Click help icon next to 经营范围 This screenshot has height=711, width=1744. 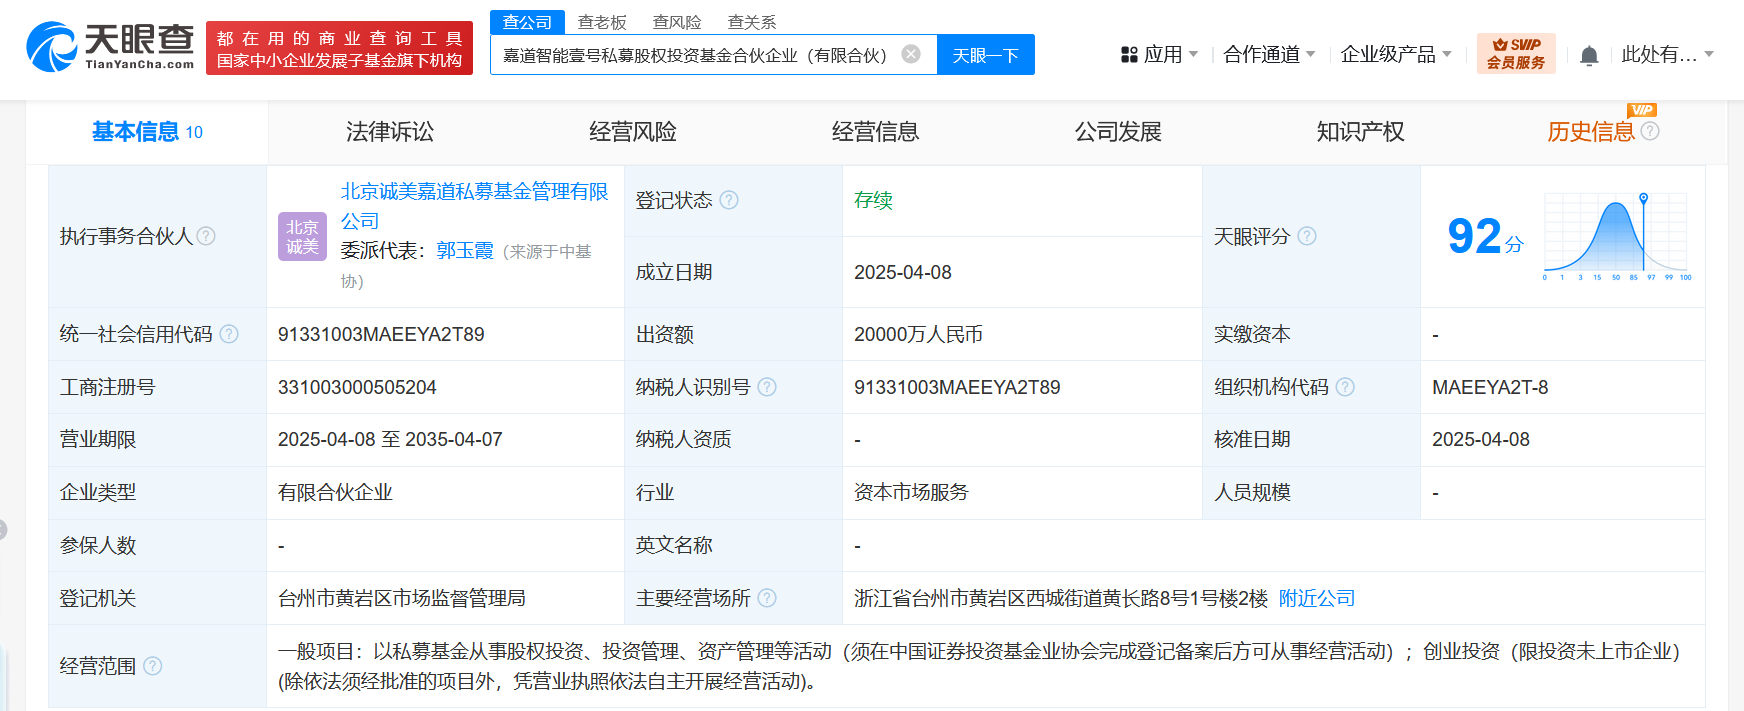coord(153,666)
